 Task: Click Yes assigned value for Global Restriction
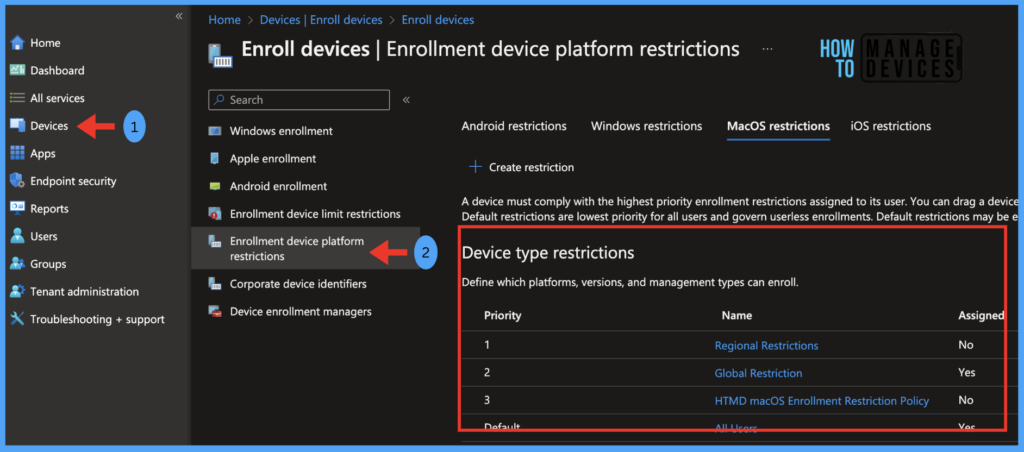pyautogui.click(x=967, y=372)
